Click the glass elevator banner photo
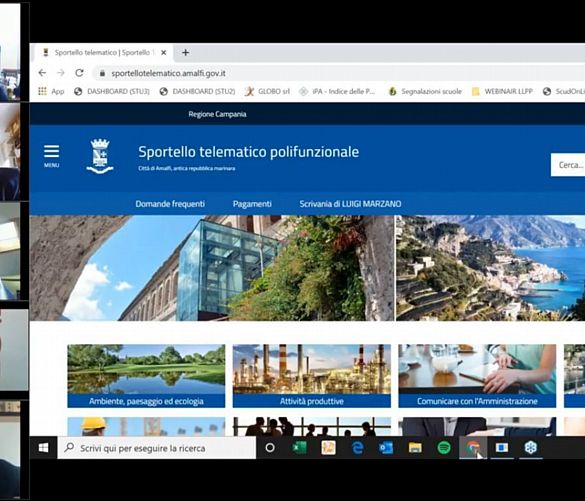The image size is (585, 501). [212, 268]
